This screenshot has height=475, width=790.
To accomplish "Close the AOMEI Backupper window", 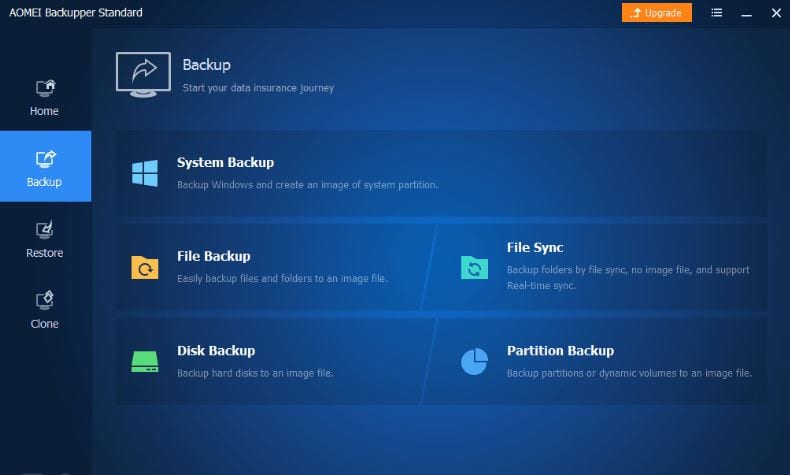I will tap(776, 13).
